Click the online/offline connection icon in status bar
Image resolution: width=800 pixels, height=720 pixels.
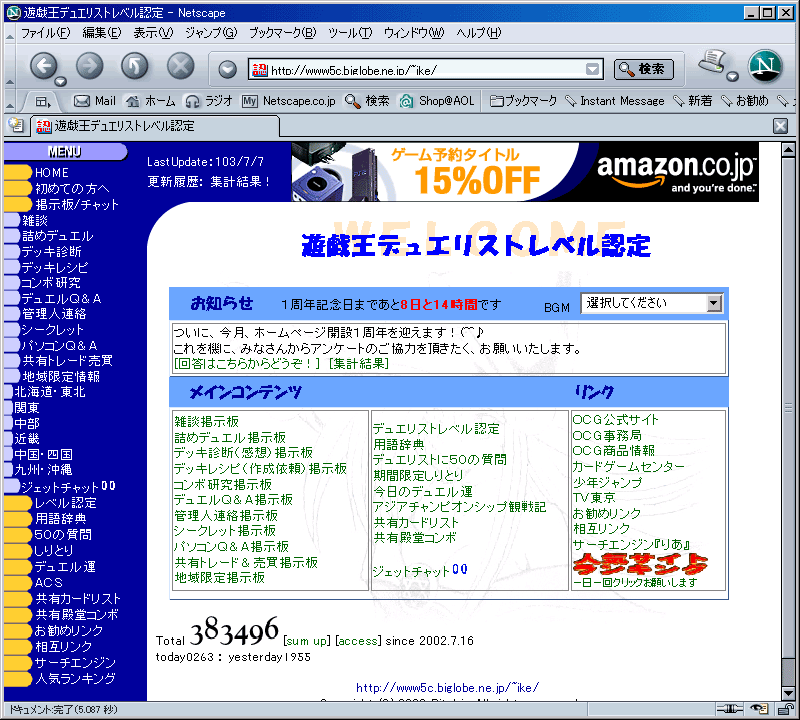[730, 708]
